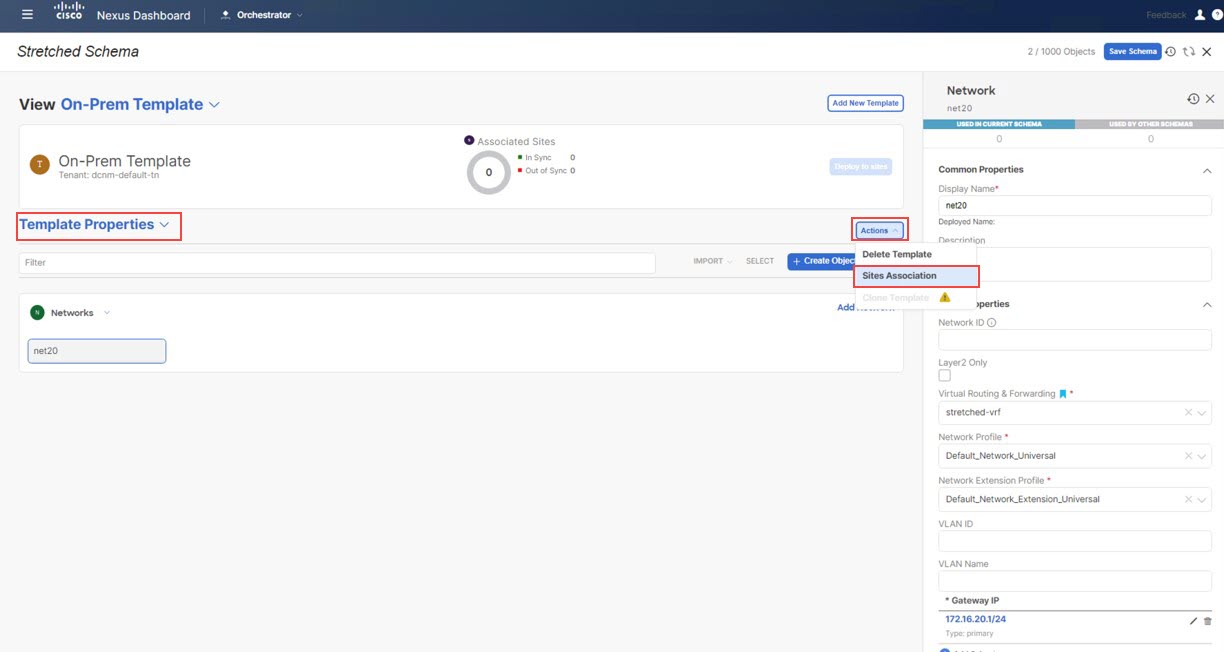Open the Network Extension Profile dropdown
1224x652 pixels.
point(1203,499)
